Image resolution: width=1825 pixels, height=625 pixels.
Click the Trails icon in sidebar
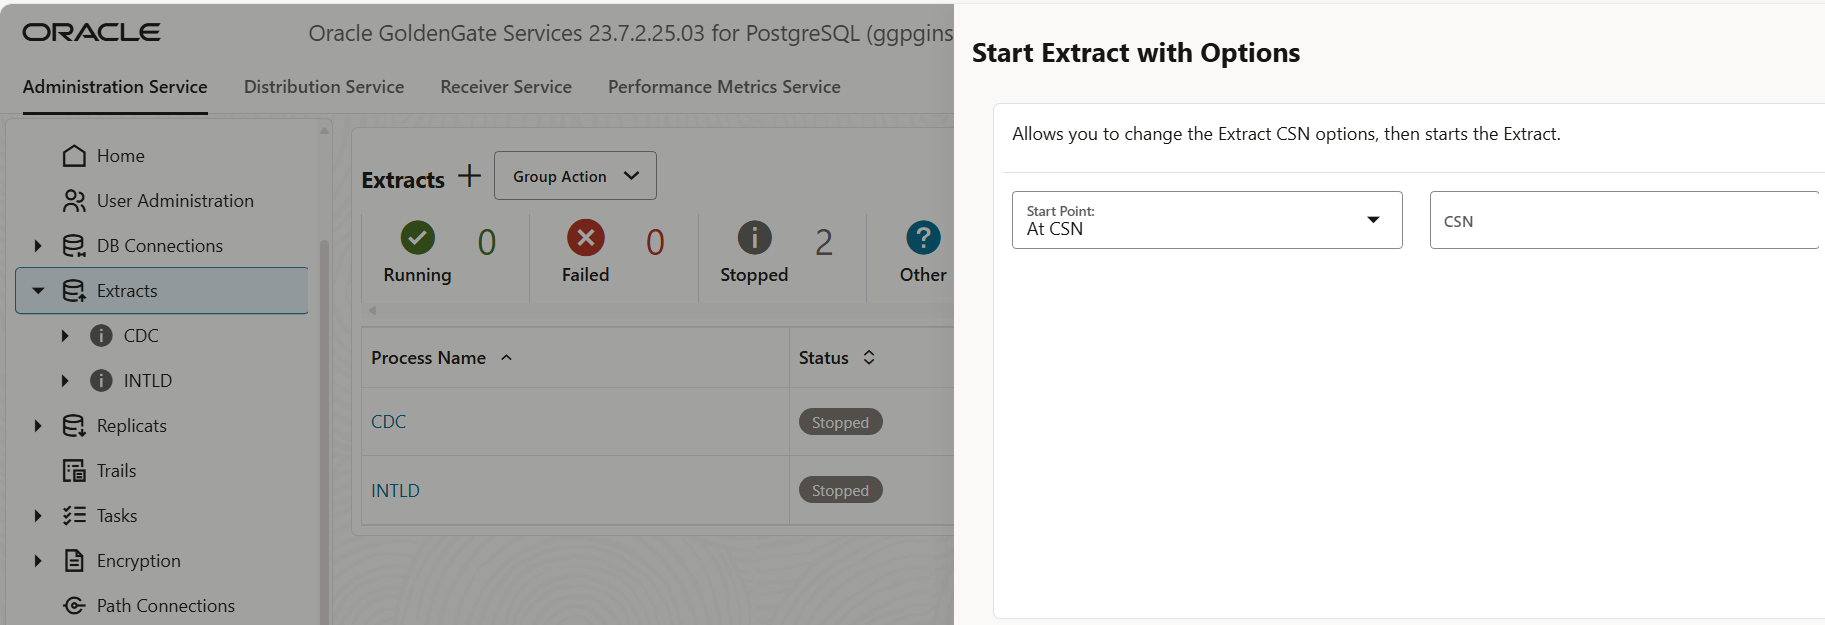click(x=74, y=471)
